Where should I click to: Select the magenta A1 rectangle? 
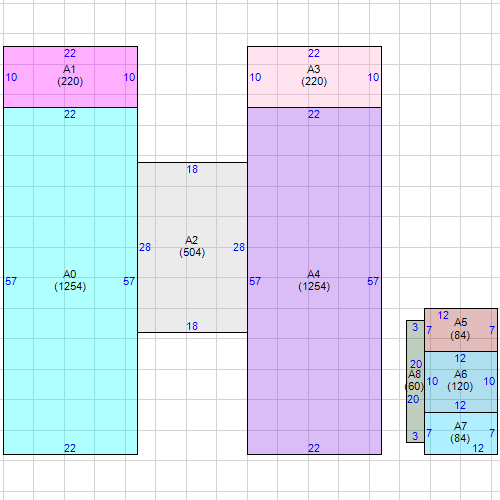(70, 77)
